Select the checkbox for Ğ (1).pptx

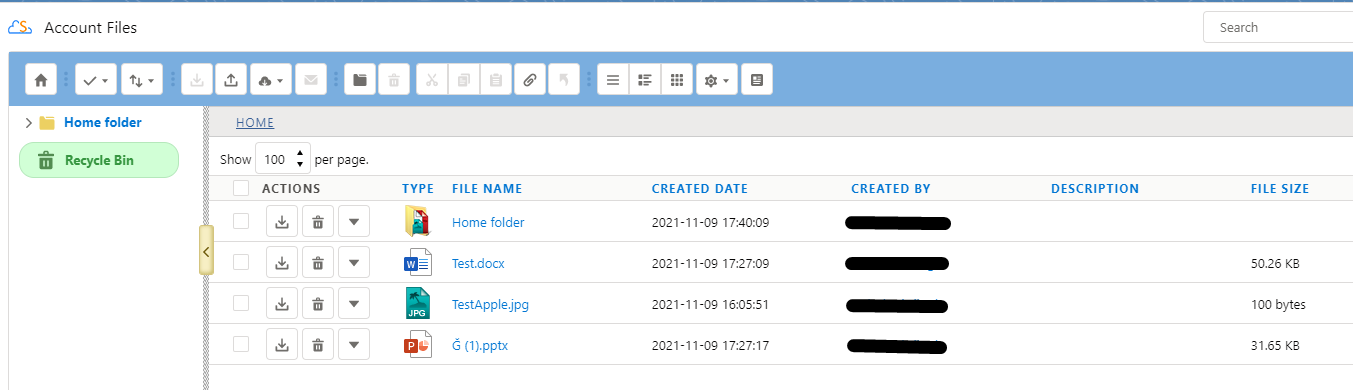click(241, 344)
